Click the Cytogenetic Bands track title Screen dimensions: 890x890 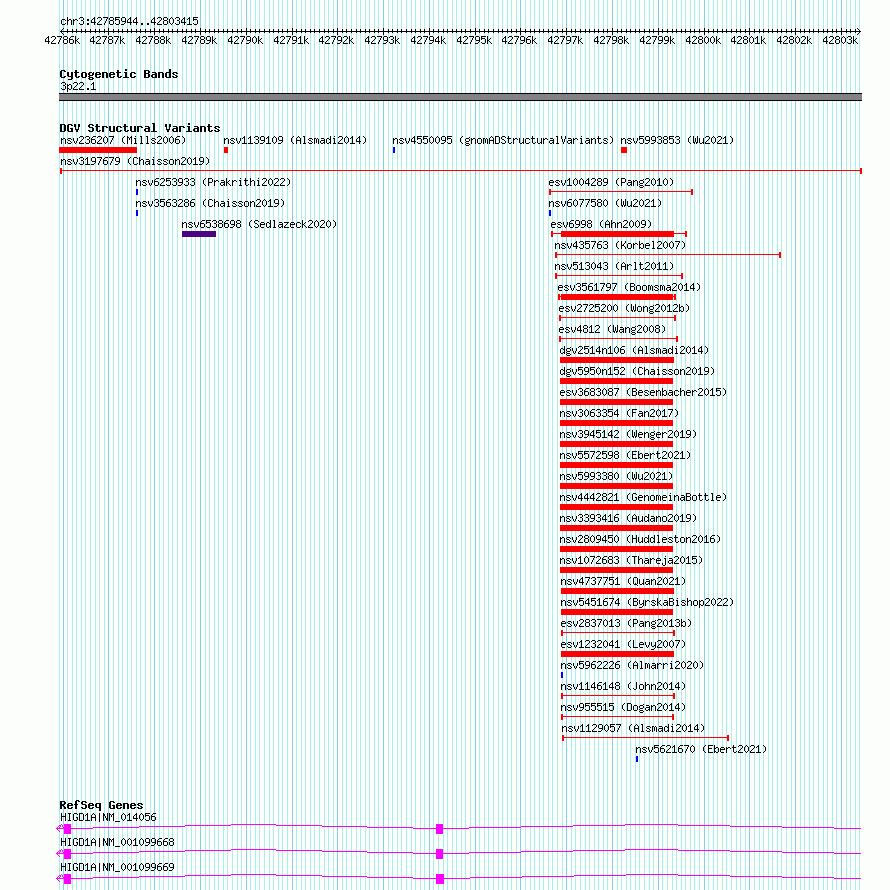click(119, 74)
